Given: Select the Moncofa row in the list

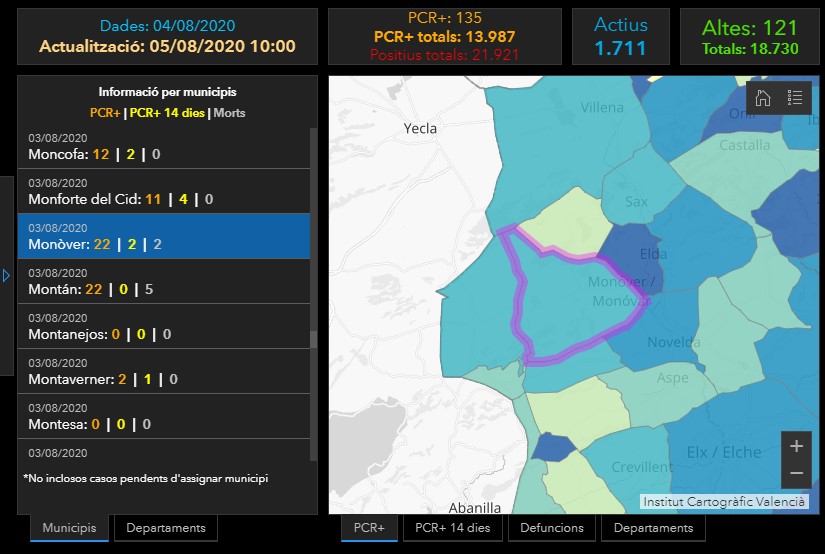Looking at the screenshot, I should click(164, 147).
